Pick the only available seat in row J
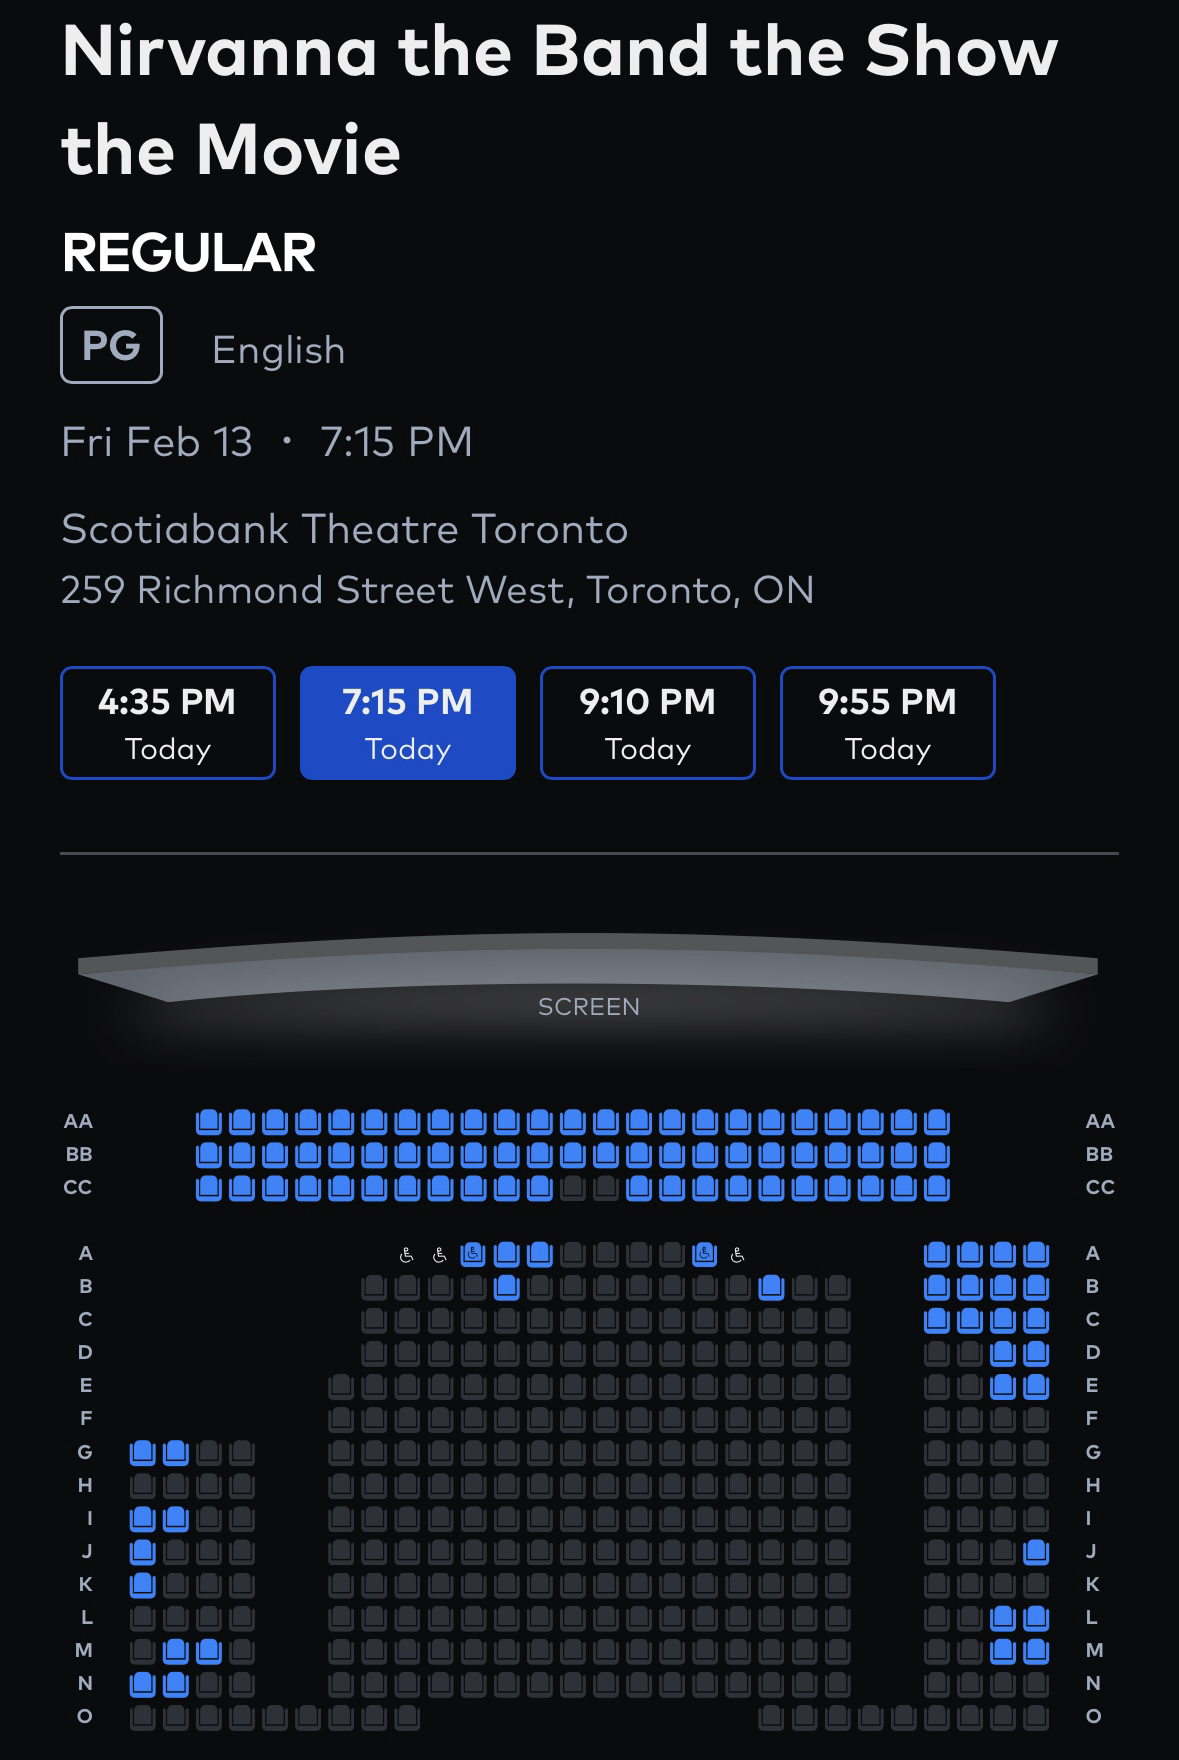The width and height of the screenshot is (1179, 1760). click(142, 1552)
